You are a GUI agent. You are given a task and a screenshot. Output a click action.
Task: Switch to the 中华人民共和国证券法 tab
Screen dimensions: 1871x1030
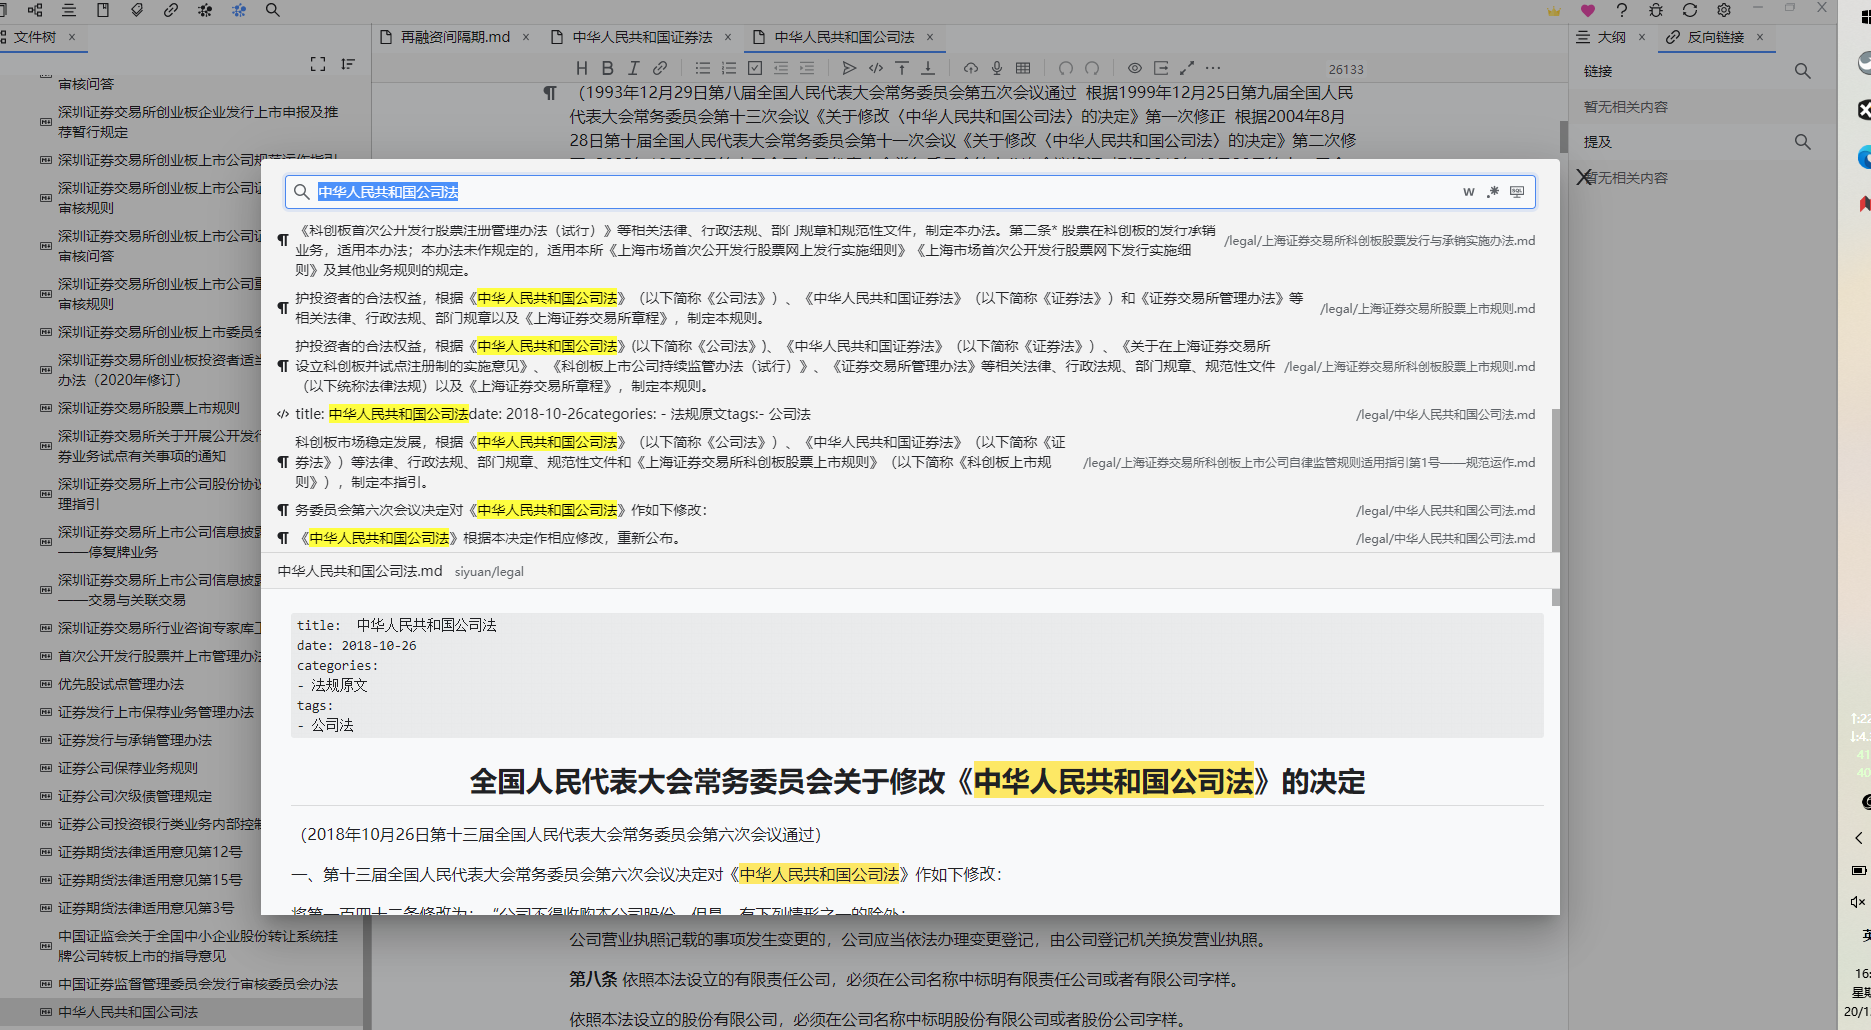pos(642,37)
